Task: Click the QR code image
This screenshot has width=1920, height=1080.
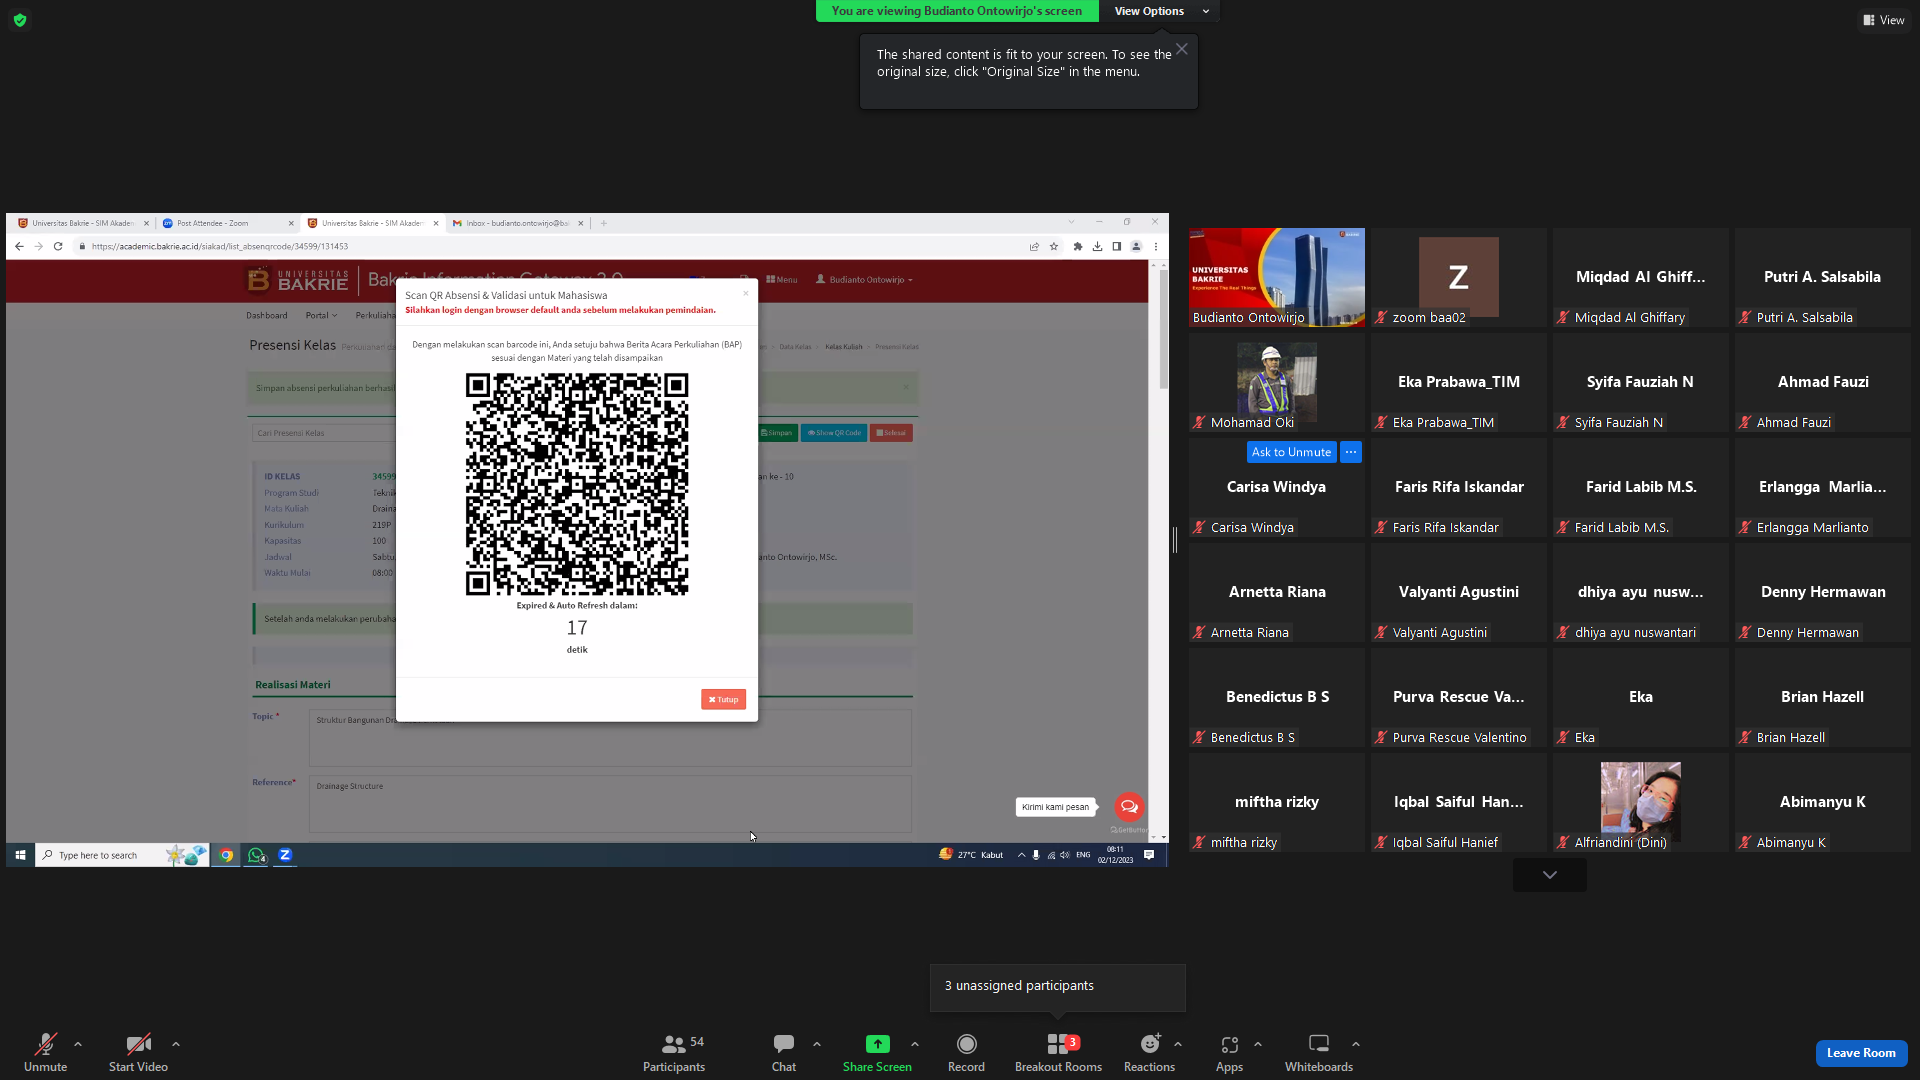Action: pyautogui.click(x=577, y=484)
